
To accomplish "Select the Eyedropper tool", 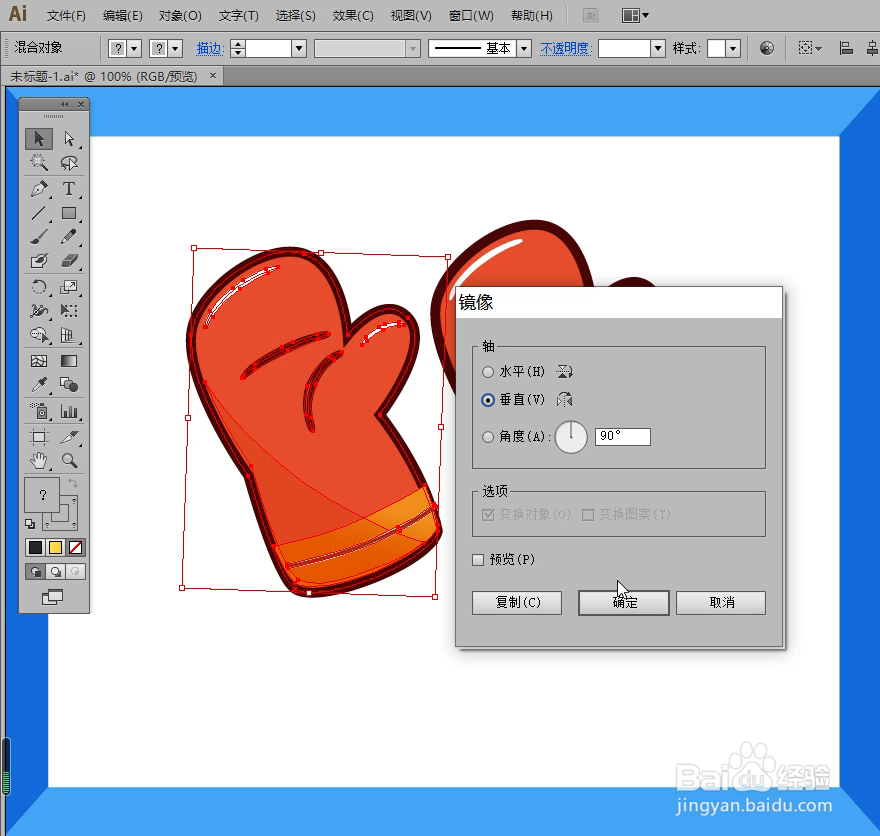I will click(x=39, y=385).
